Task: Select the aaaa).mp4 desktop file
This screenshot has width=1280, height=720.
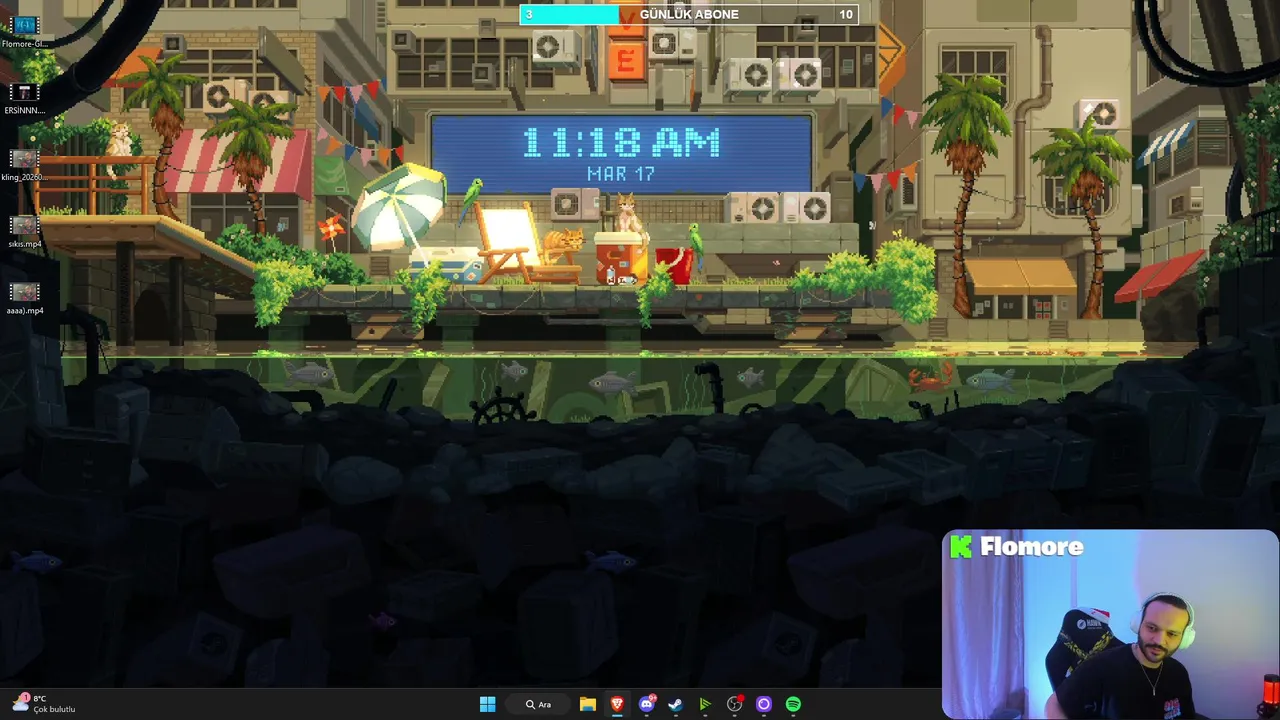Action: click(24, 298)
